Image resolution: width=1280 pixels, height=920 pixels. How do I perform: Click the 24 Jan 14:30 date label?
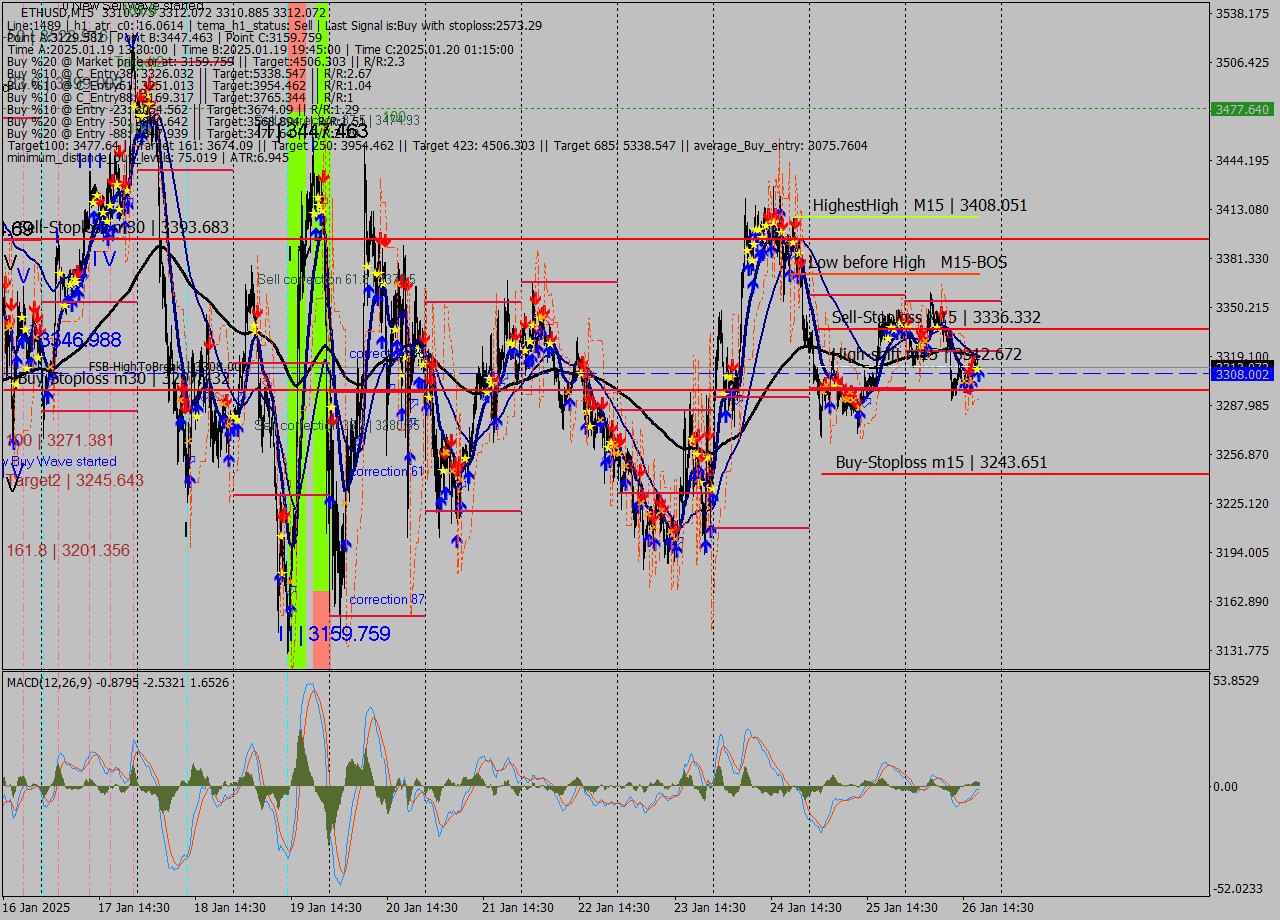(806, 908)
